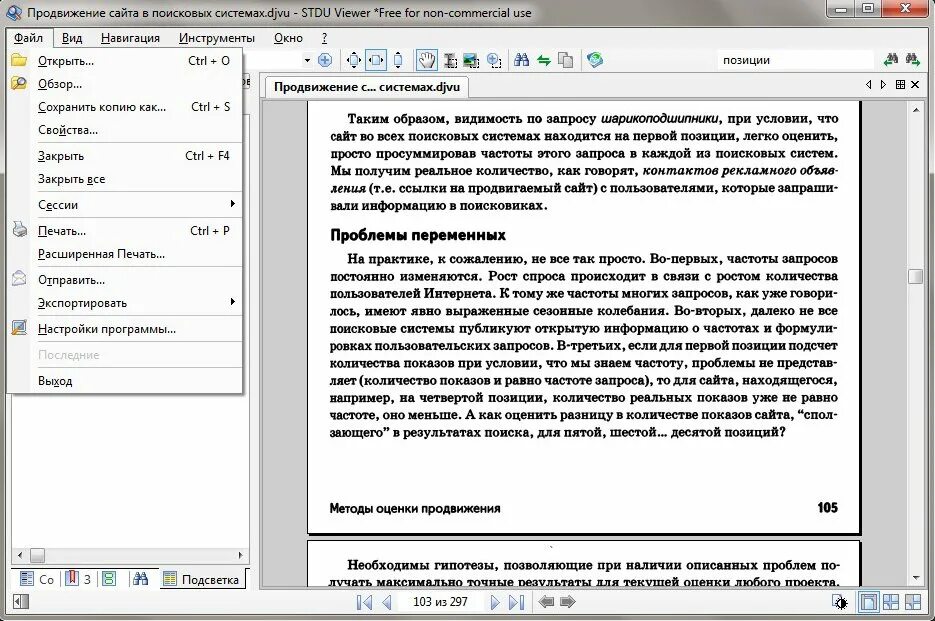
Task: Open the ? help menu
Action: [324, 38]
